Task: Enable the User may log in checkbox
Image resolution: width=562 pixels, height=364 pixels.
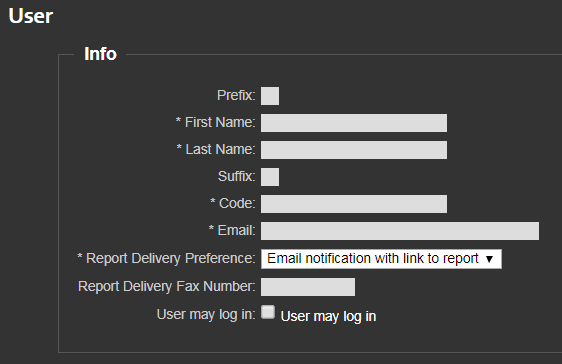Action: (x=268, y=312)
